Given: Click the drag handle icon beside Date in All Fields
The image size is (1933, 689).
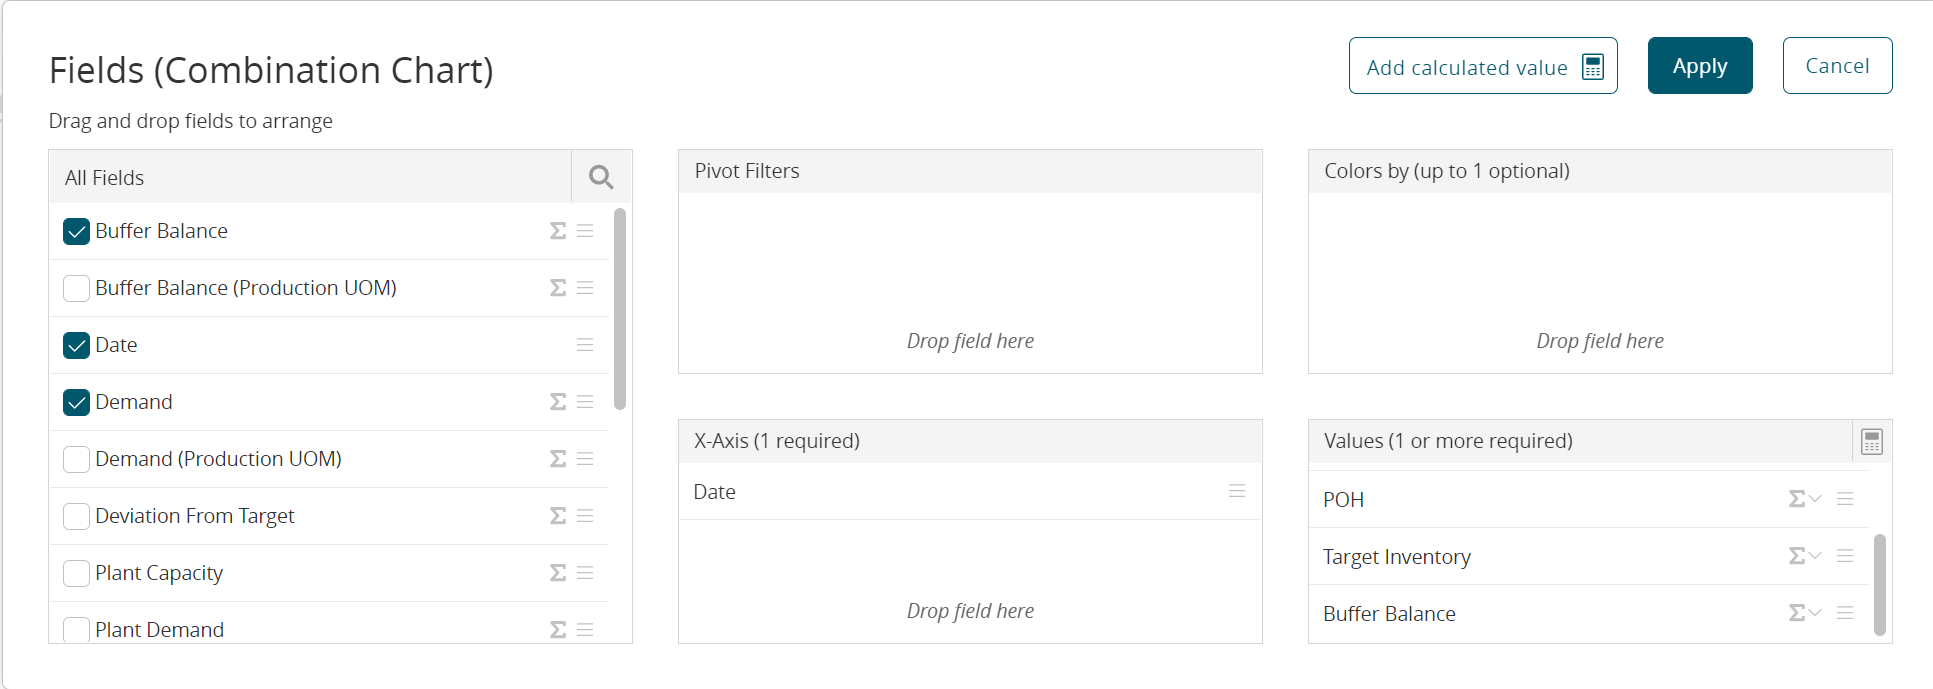Looking at the screenshot, I should click(585, 345).
